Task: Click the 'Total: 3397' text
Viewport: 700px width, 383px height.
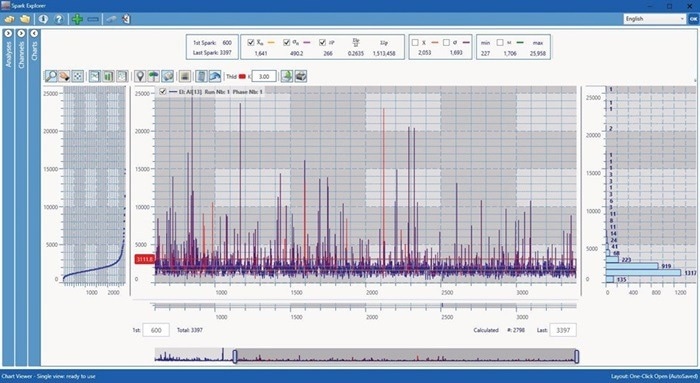Action: click(x=190, y=330)
